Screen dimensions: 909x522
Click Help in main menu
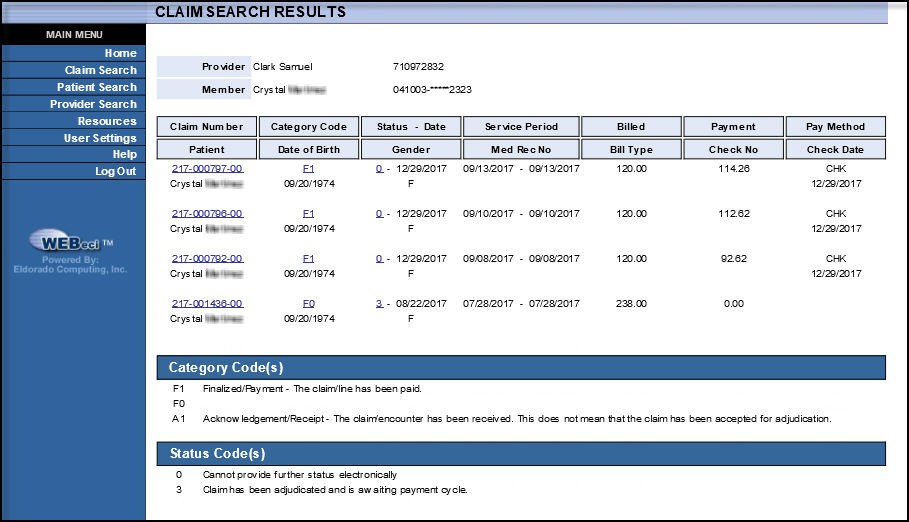point(124,155)
